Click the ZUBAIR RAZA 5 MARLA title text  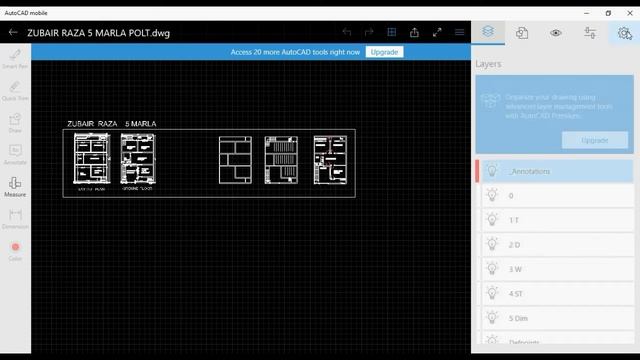[x=111, y=124]
